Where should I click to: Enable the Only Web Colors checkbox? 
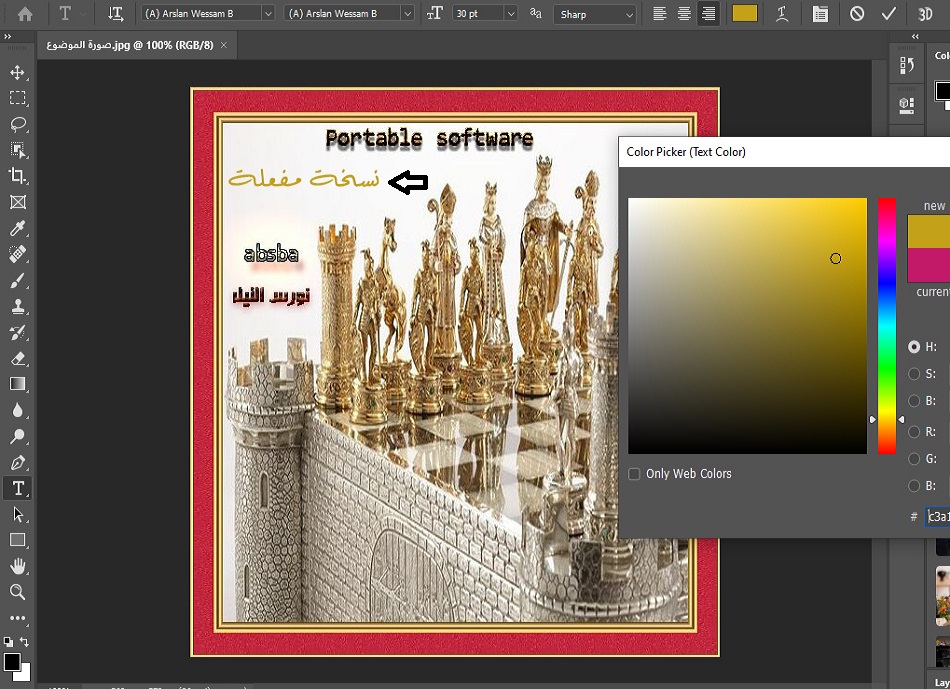(634, 474)
